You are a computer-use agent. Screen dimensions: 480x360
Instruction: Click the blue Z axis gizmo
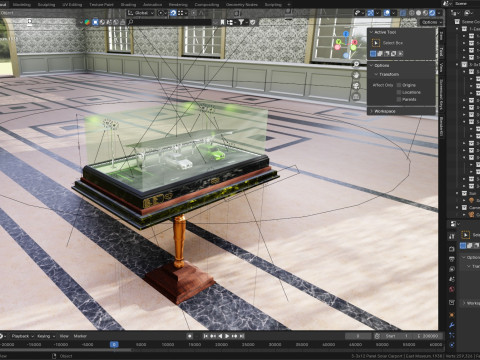pos(346,34)
